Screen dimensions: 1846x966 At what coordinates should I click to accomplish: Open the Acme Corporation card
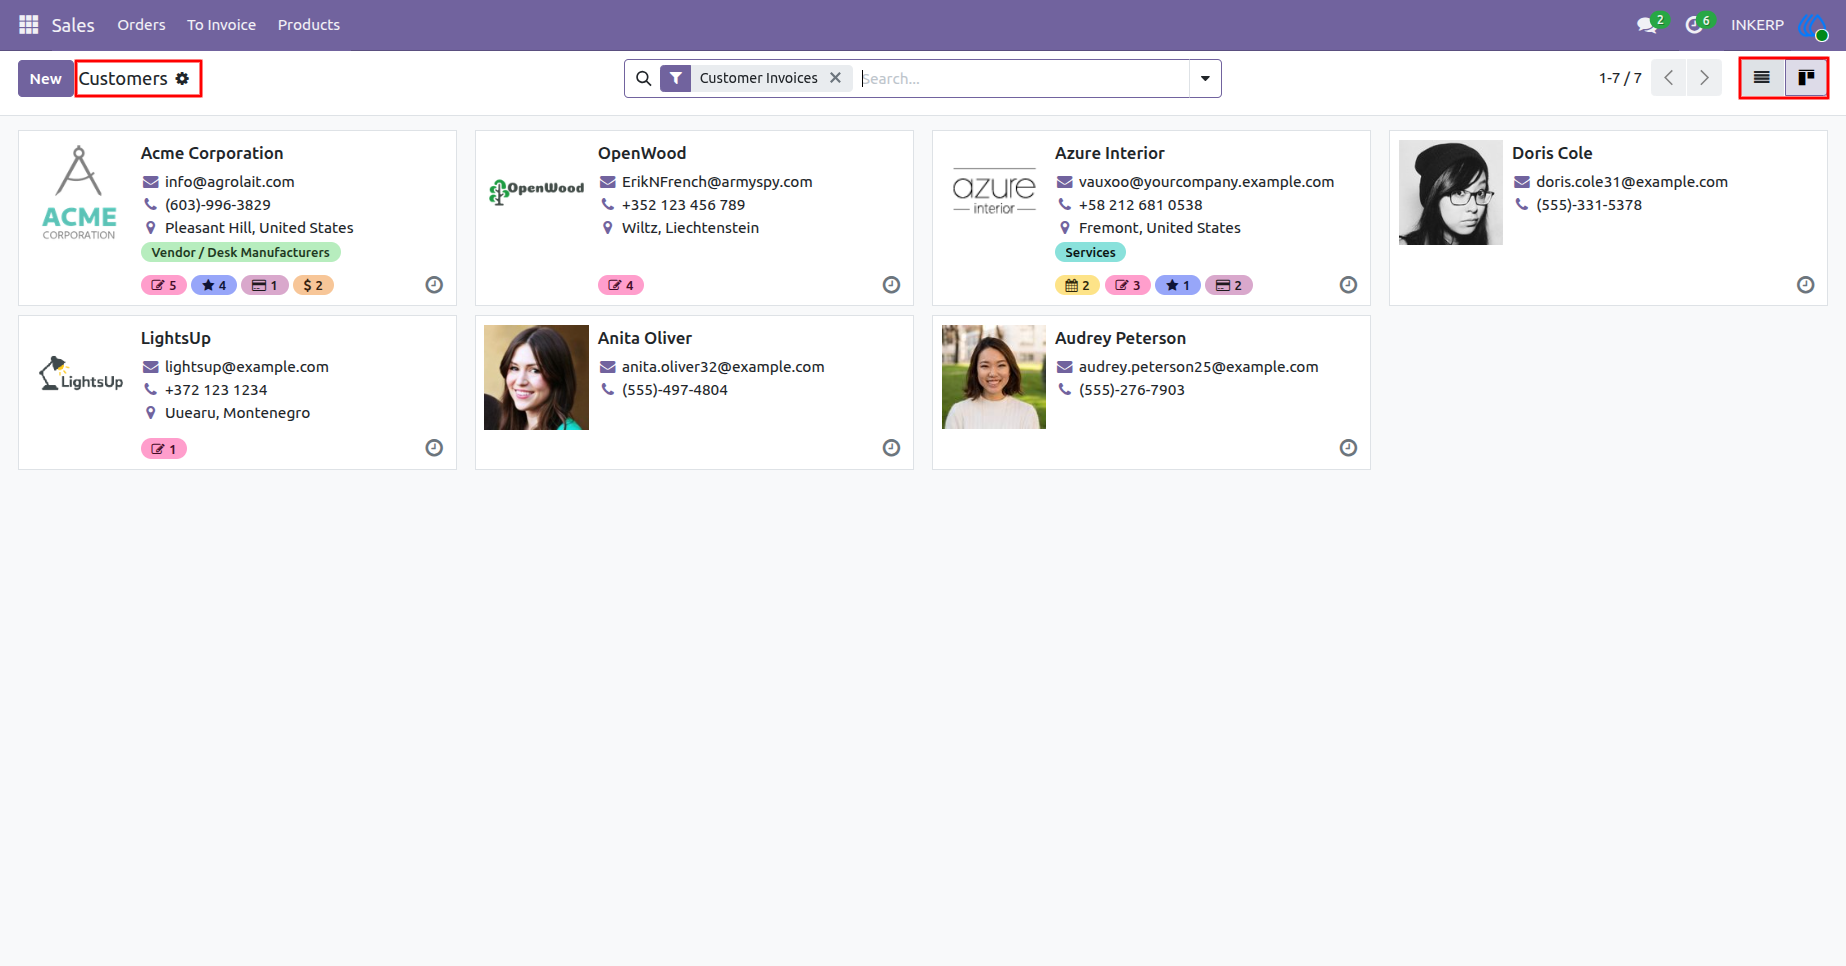tap(237, 218)
